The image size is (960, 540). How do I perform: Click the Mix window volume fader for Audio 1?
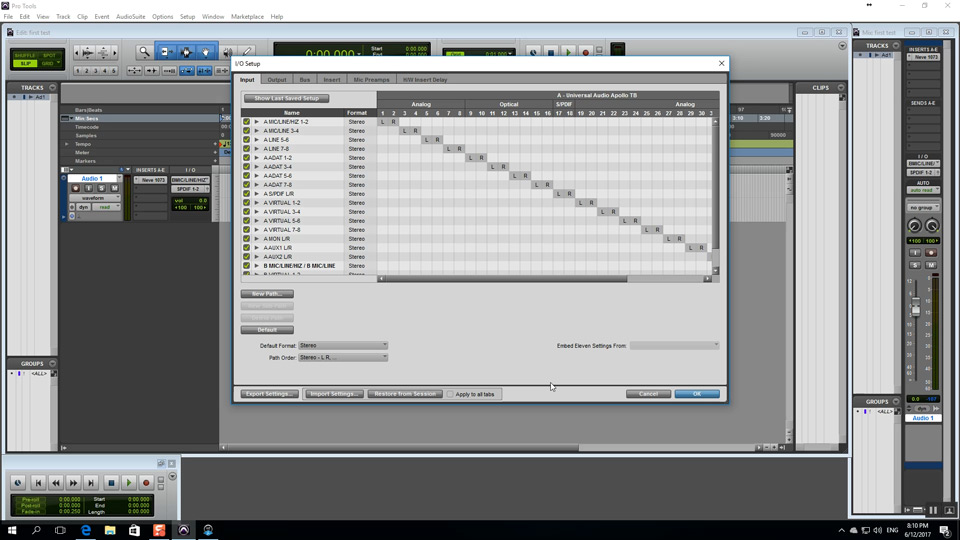pos(915,307)
